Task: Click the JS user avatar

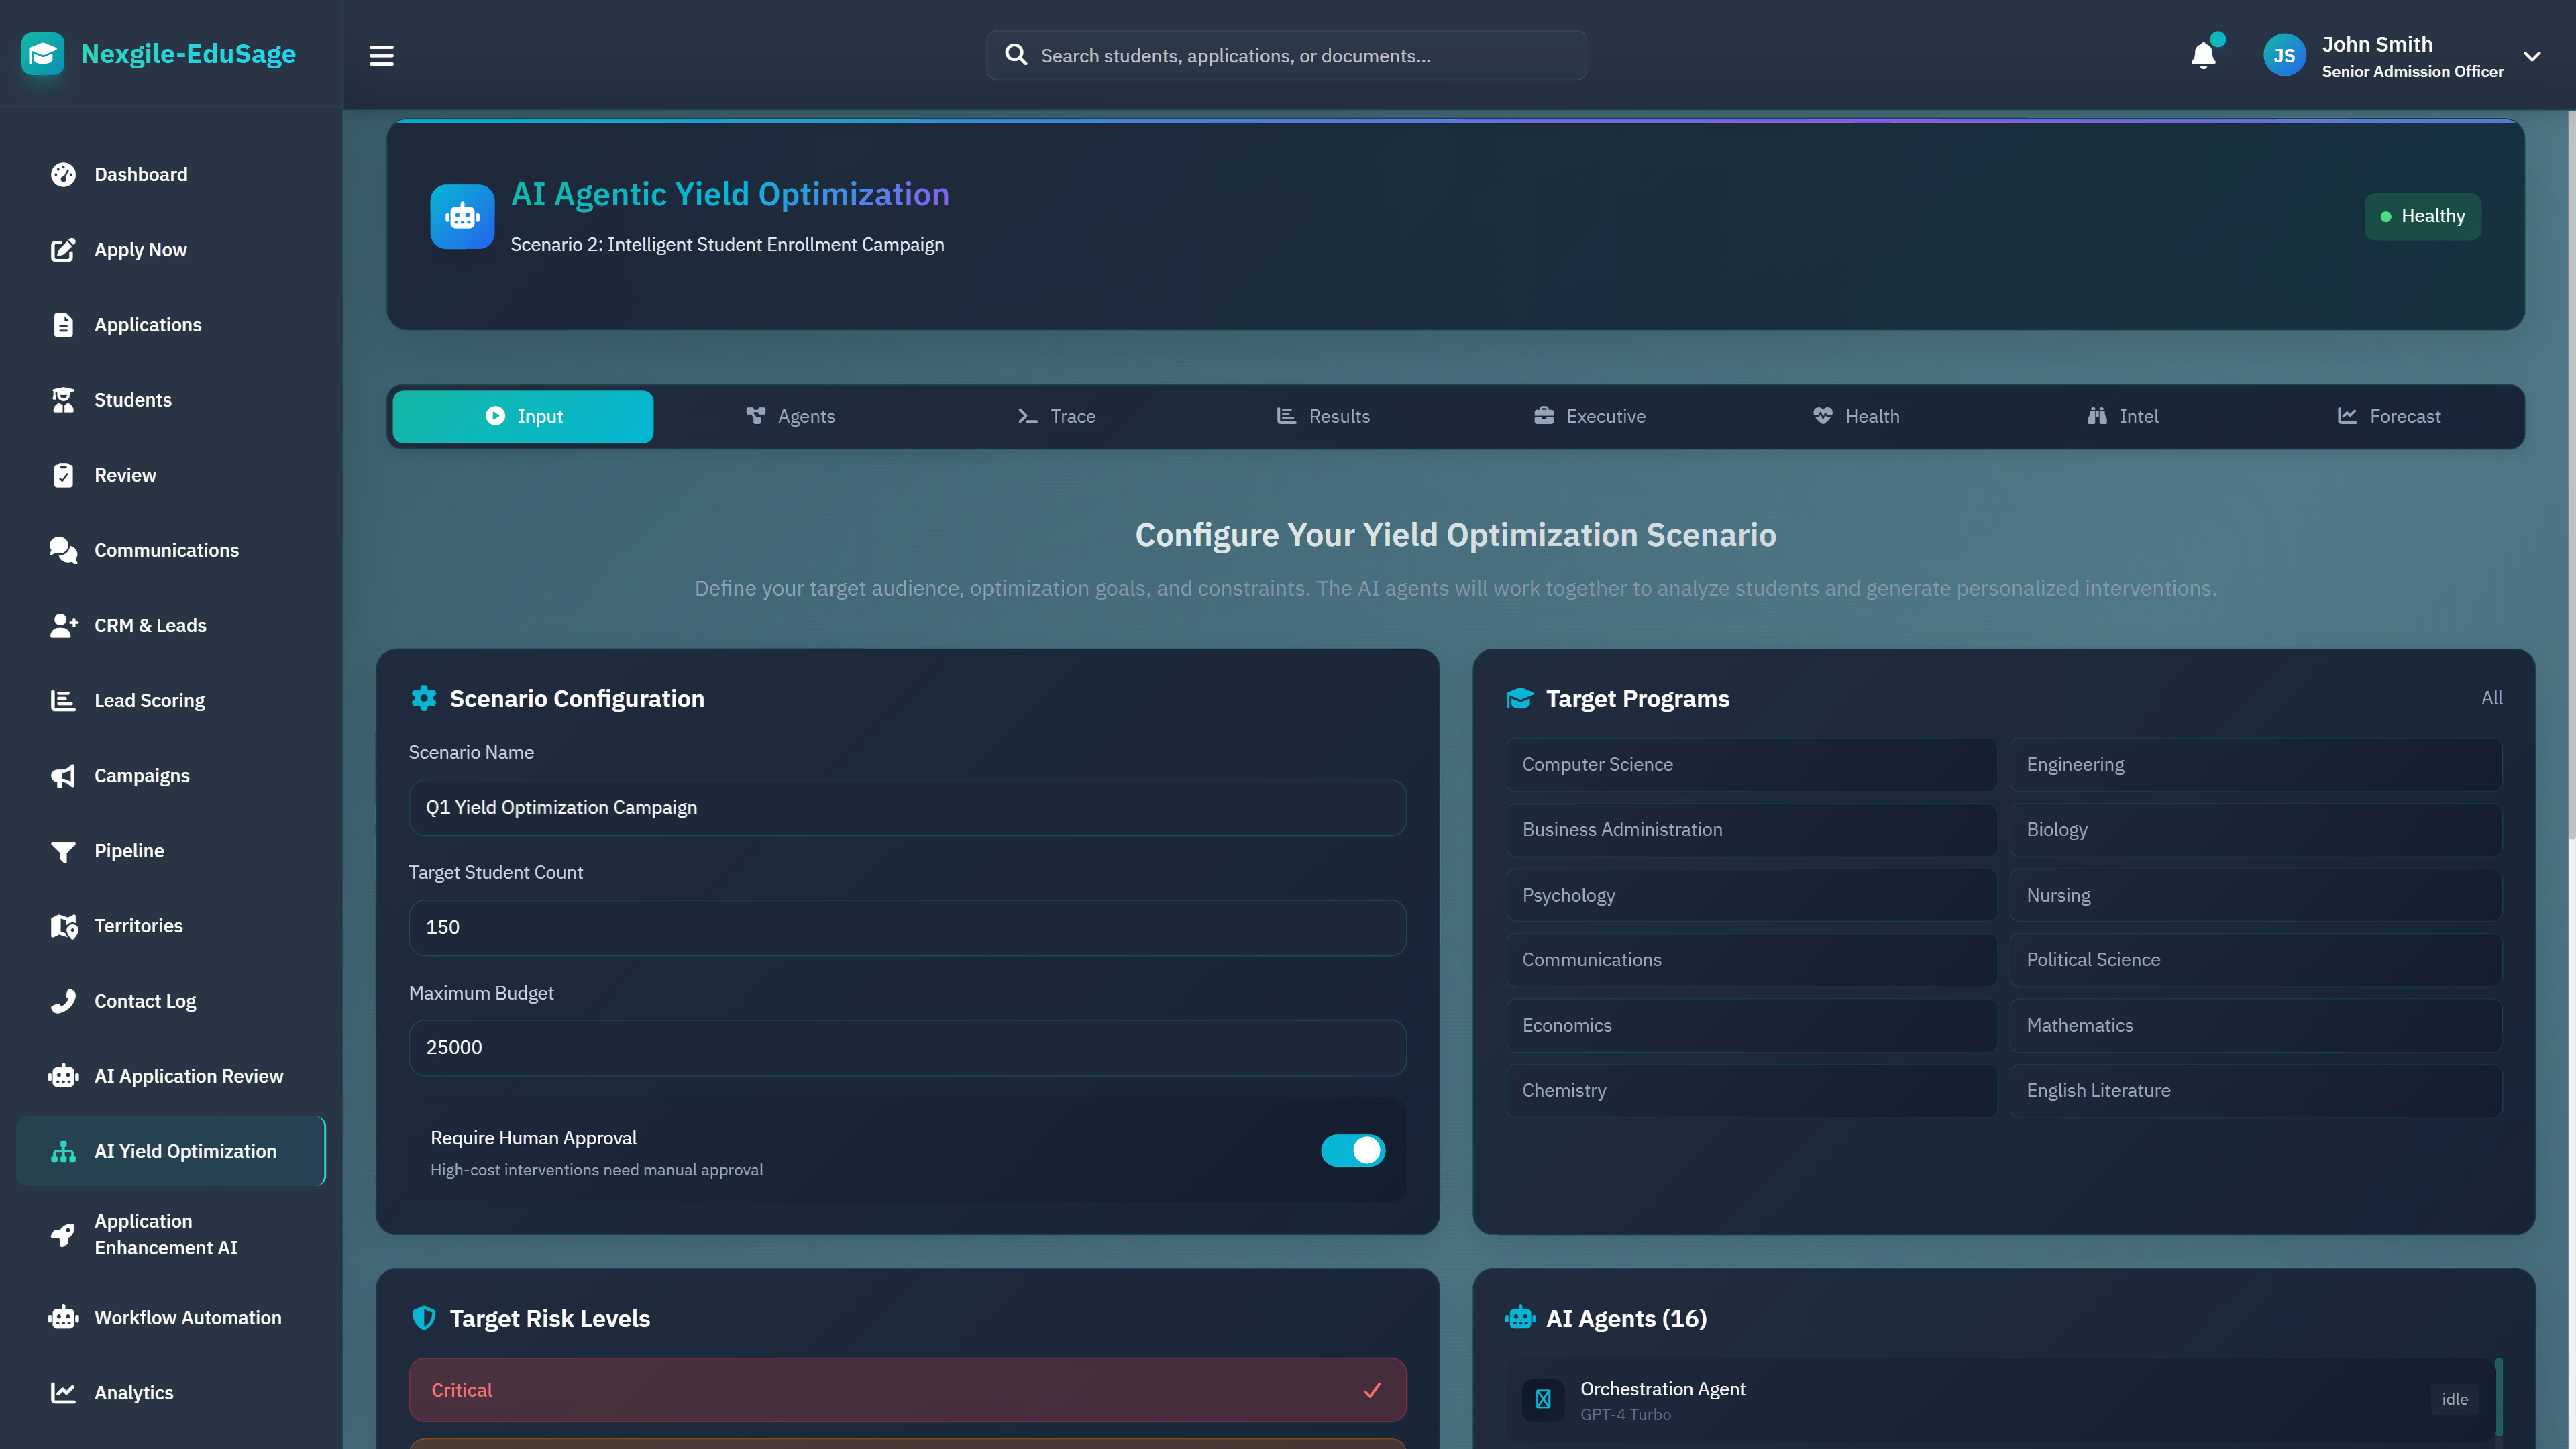Action: 2284,56
